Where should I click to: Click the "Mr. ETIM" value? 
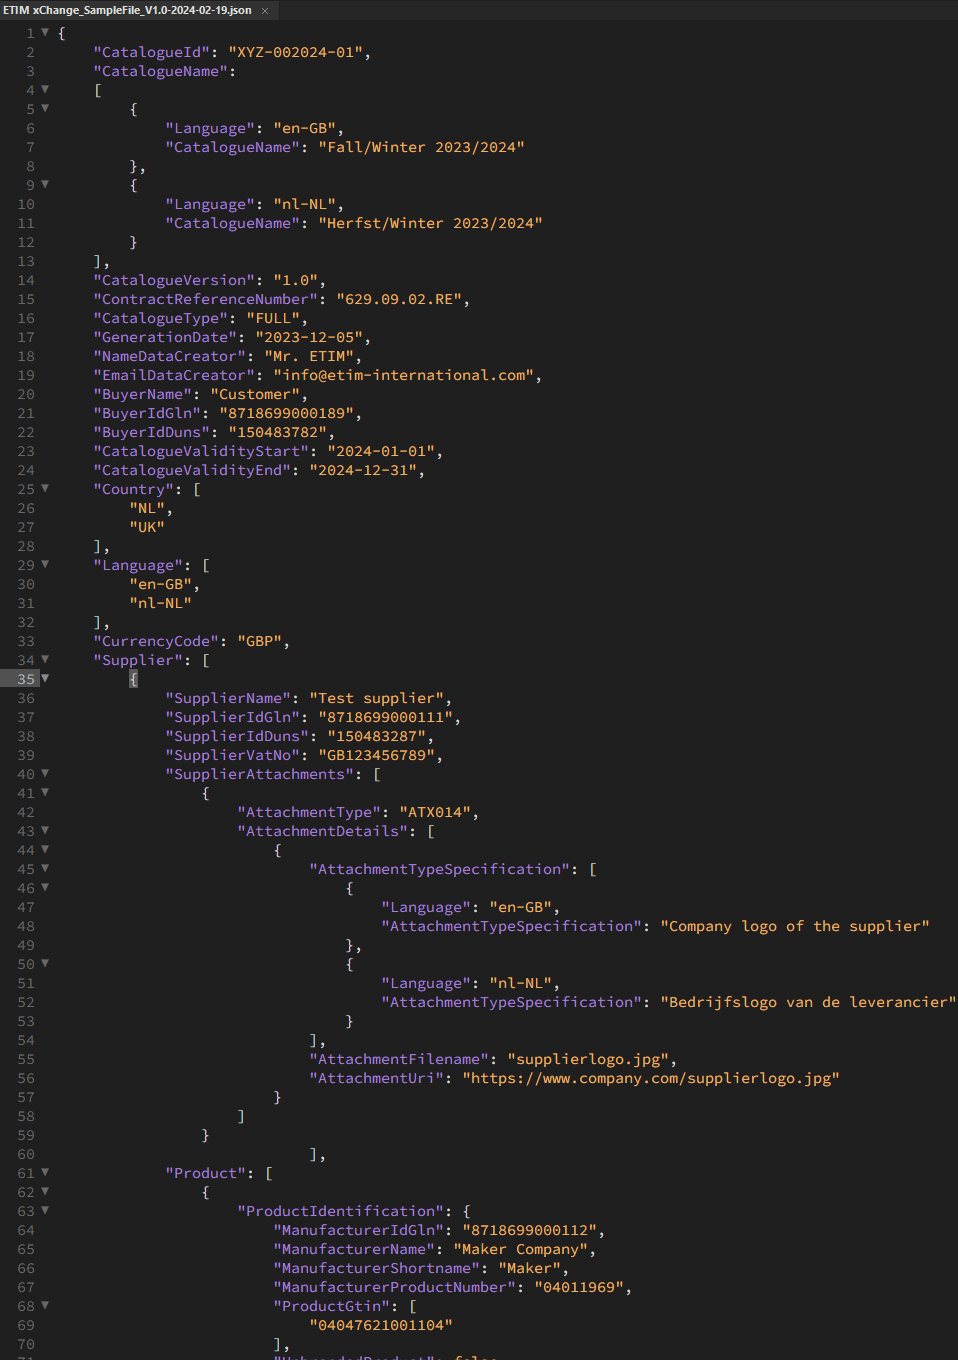(x=309, y=356)
